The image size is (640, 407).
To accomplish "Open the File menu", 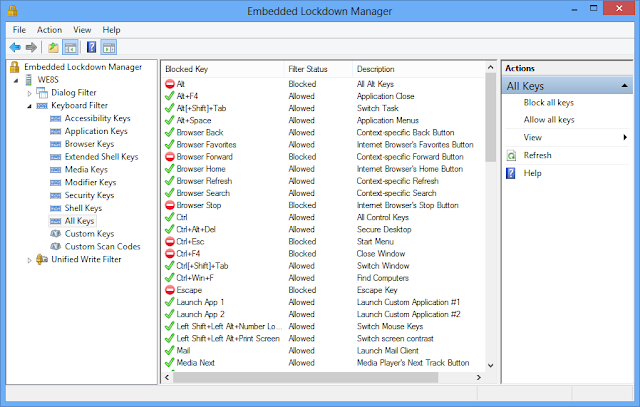I will 19,30.
